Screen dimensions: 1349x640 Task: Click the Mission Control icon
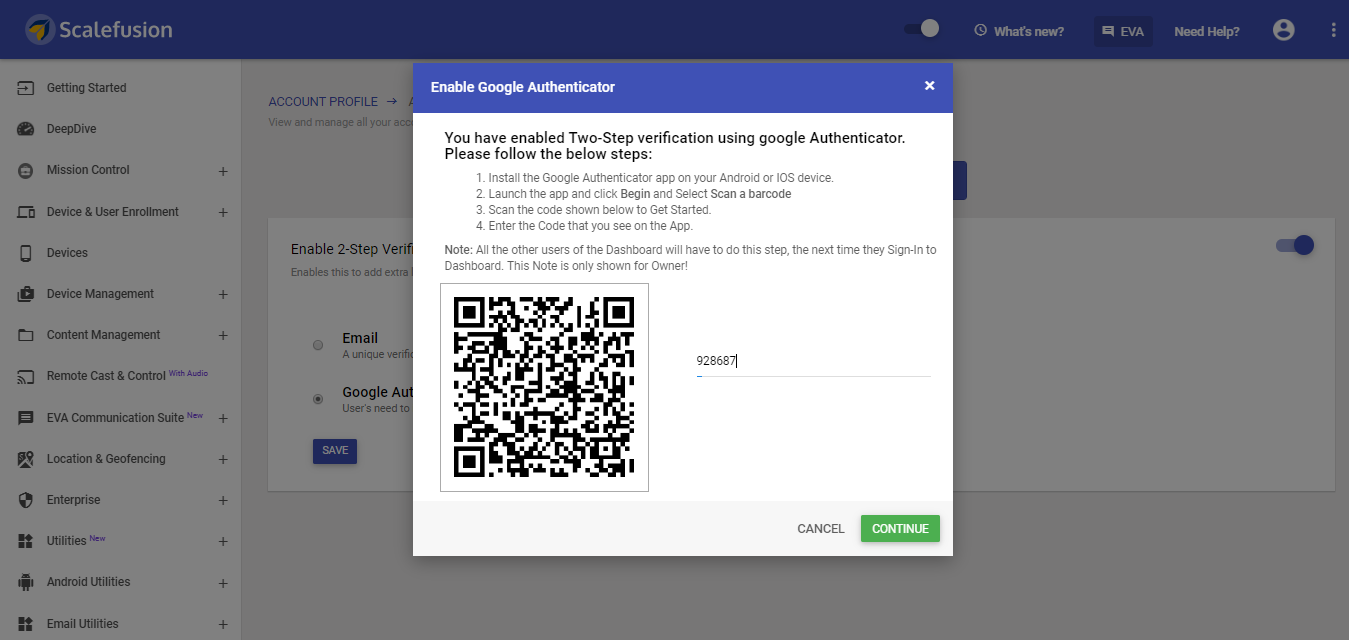(x=26, y=171)
